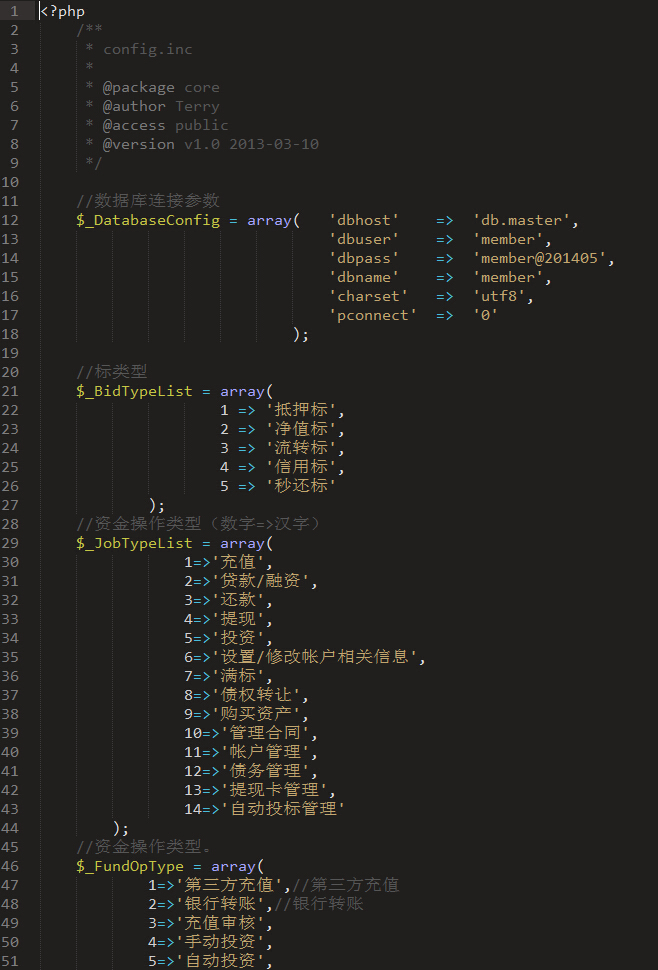The height and width of the screenshot is (970, 658).
Task: Click line number 10 in the gutter
Action: (x=11, y=182)
